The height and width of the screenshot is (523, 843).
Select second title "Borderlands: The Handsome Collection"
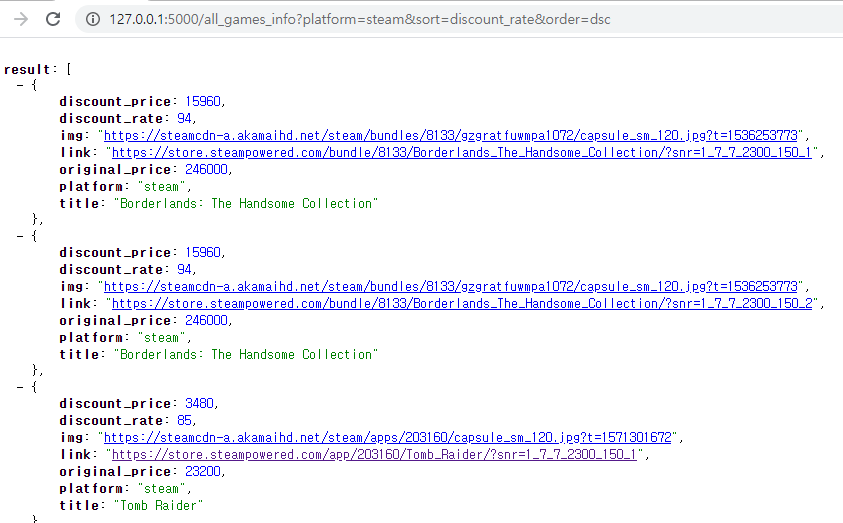click(x=246, y=355)
